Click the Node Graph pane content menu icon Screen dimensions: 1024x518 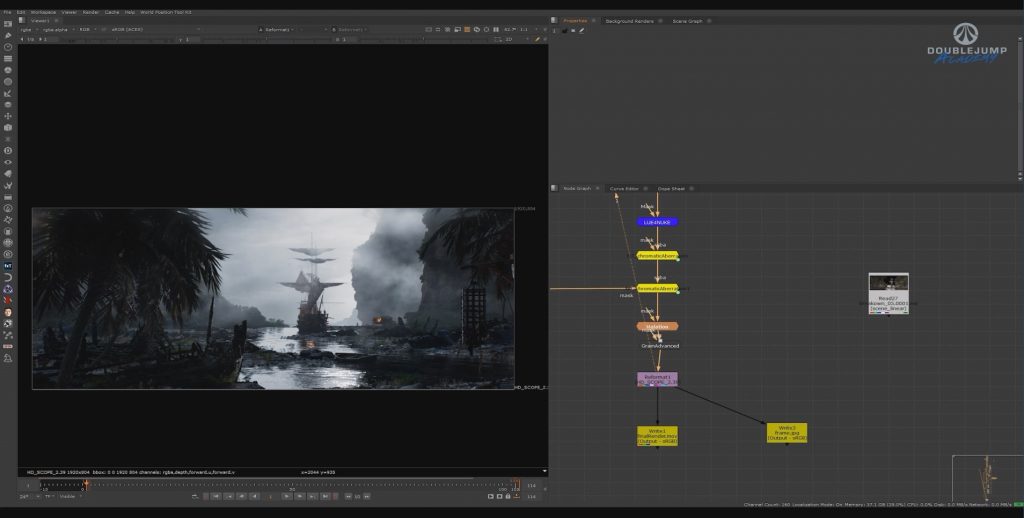(554, 188)
